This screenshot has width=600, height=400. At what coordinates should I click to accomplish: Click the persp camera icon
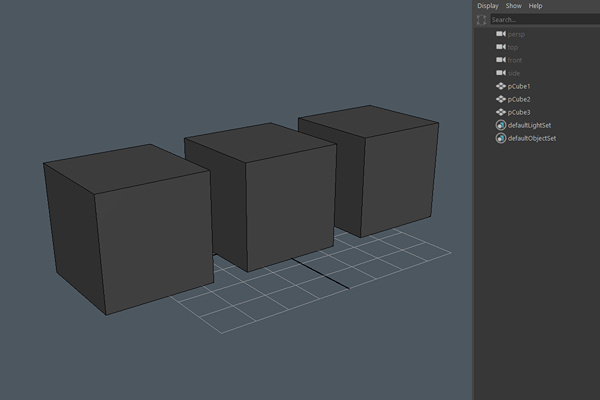pos(500,34)
